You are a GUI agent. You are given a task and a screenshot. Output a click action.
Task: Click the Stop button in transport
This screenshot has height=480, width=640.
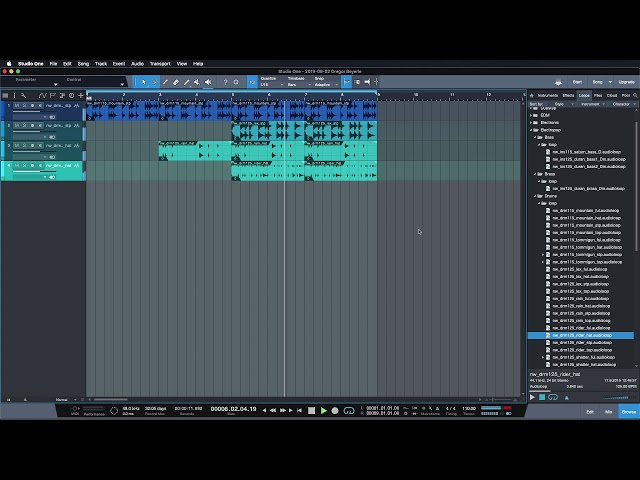[311, 410]
